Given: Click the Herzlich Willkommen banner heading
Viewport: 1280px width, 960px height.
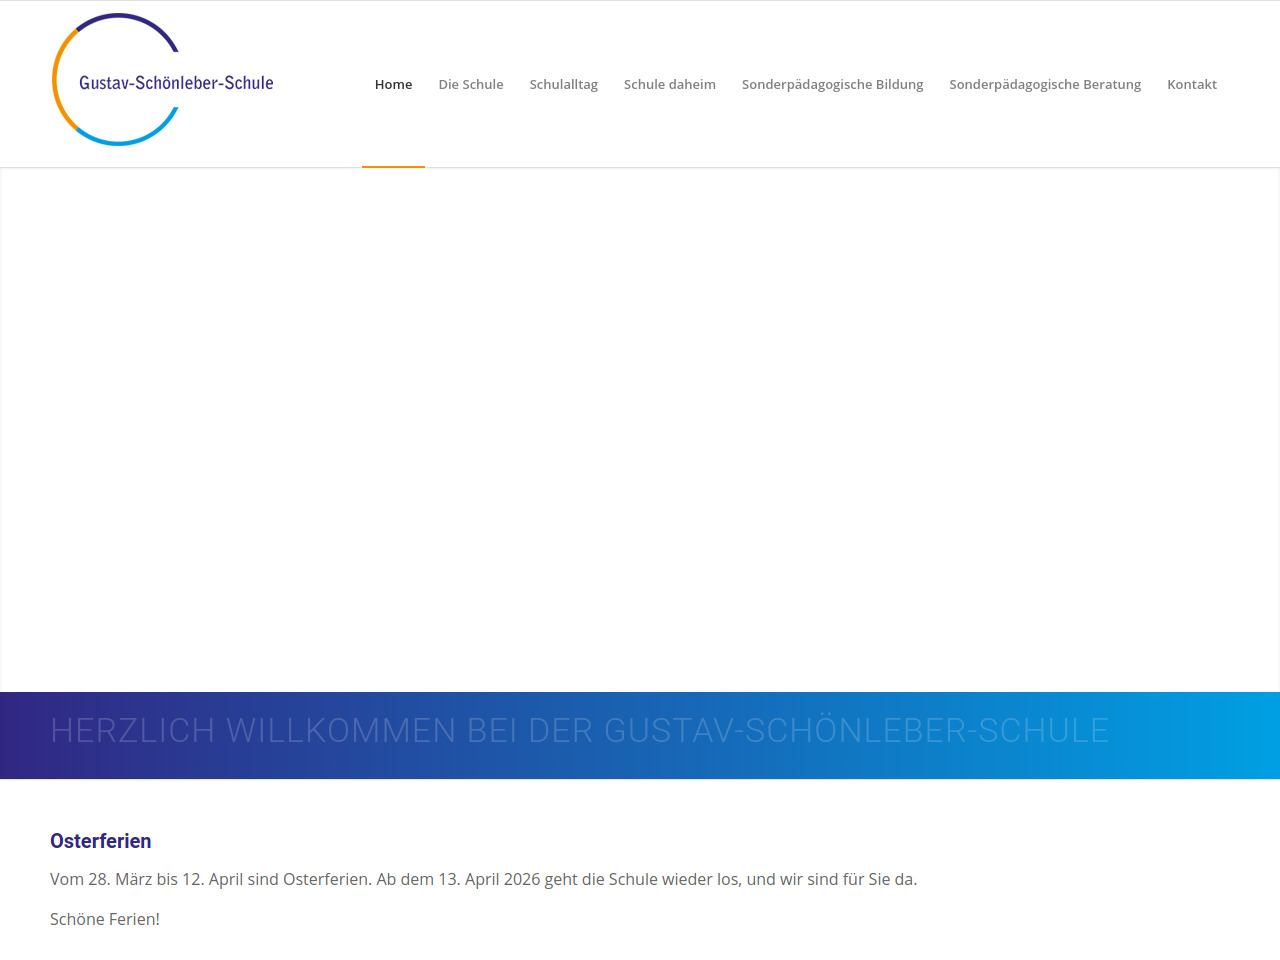Looking at the screenshot, I should pos(580,731).
